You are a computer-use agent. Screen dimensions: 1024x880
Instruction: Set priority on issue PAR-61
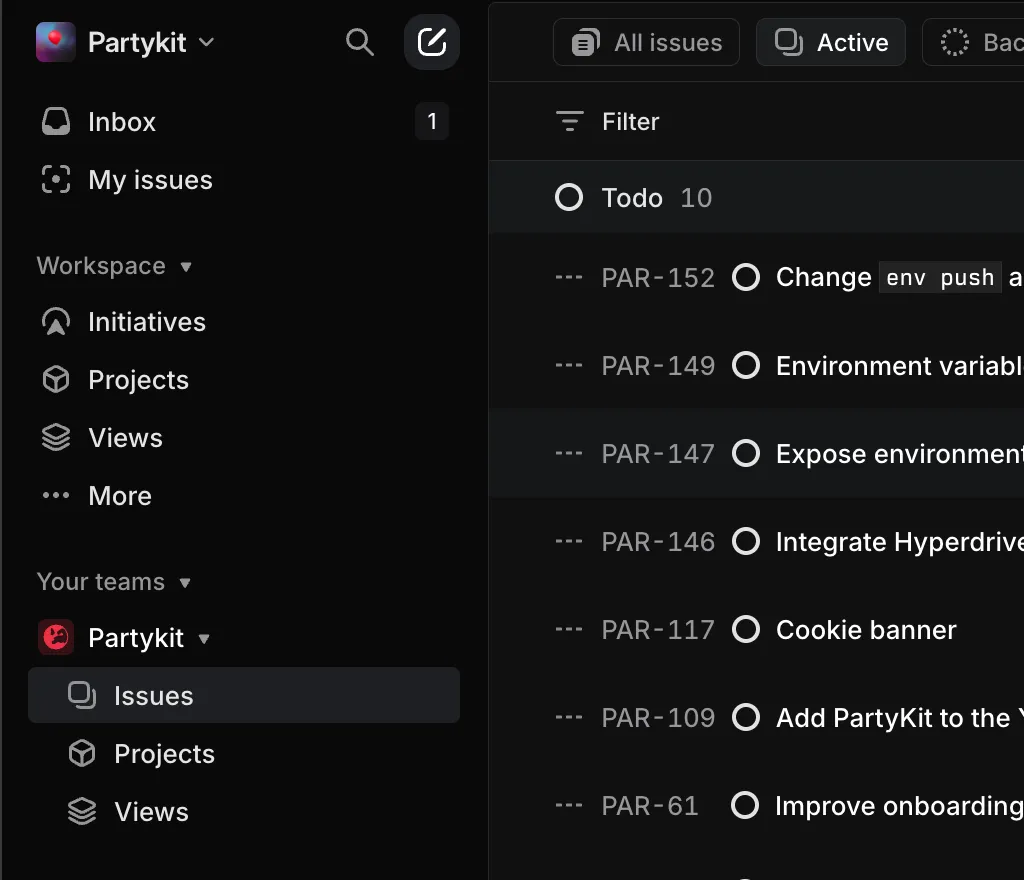click(x=568, y=805)
